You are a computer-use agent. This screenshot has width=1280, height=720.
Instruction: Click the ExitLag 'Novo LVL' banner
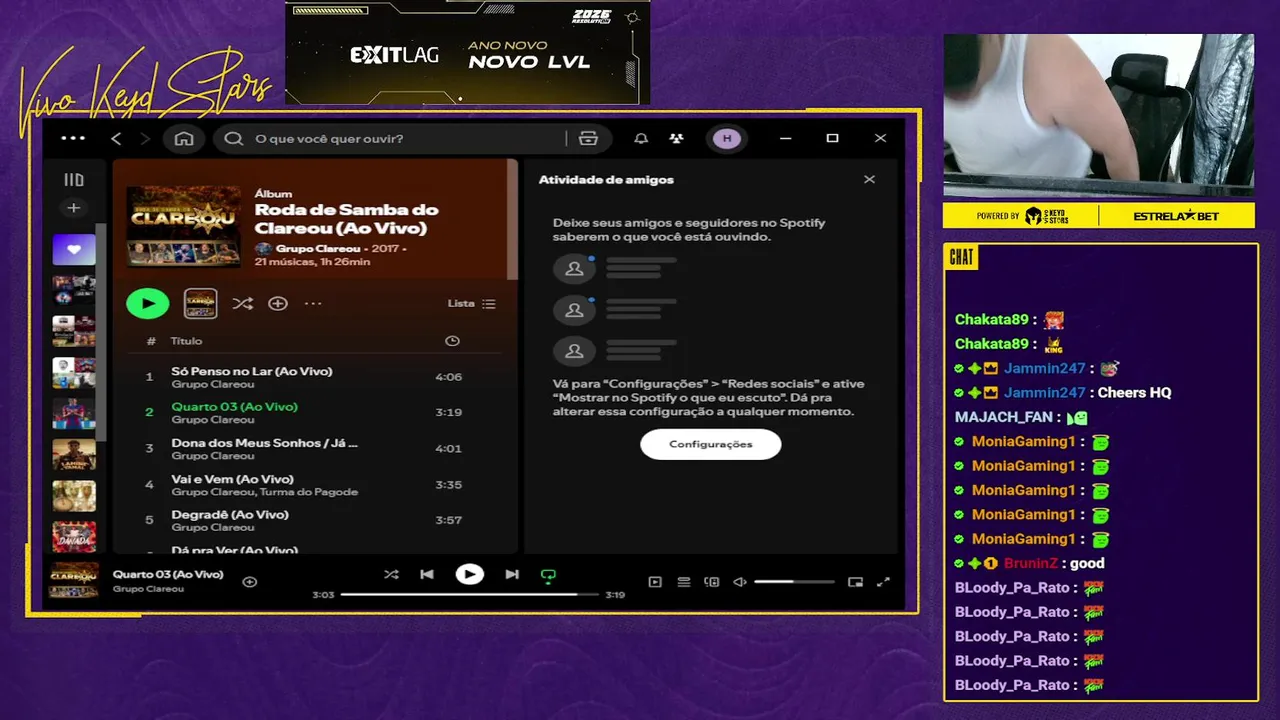[468, 52]
